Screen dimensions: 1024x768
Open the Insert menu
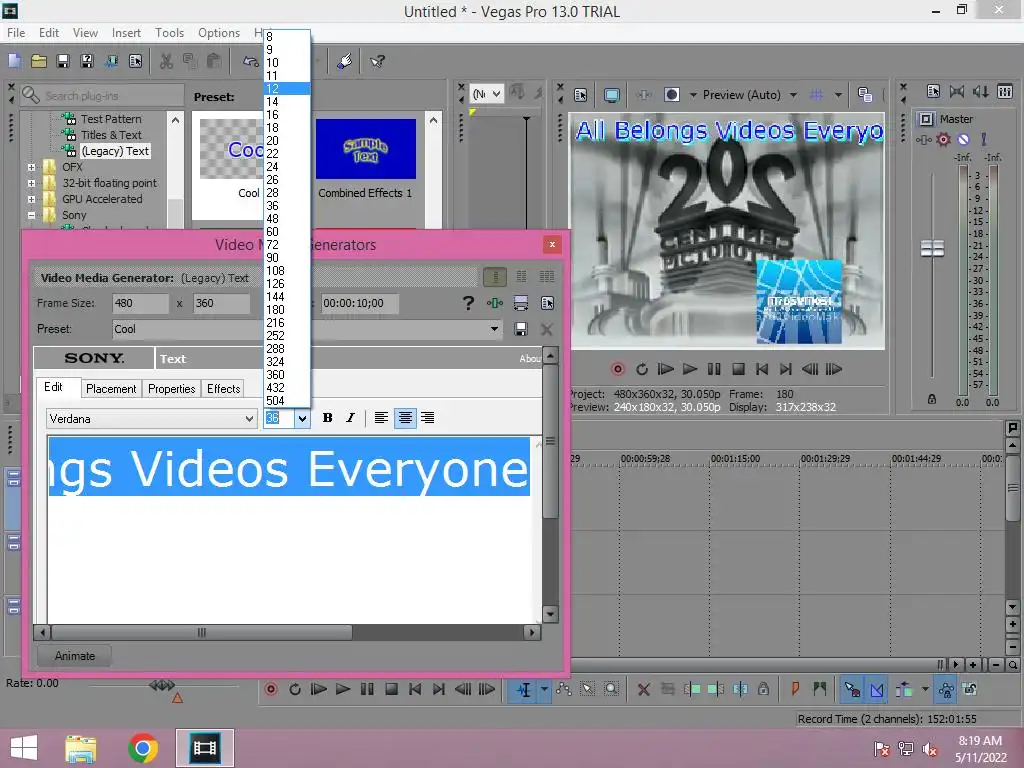click(126, 33)
